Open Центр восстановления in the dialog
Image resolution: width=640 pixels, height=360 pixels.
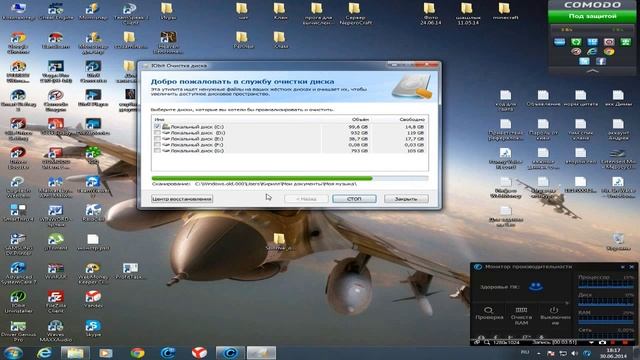point(182,199)
